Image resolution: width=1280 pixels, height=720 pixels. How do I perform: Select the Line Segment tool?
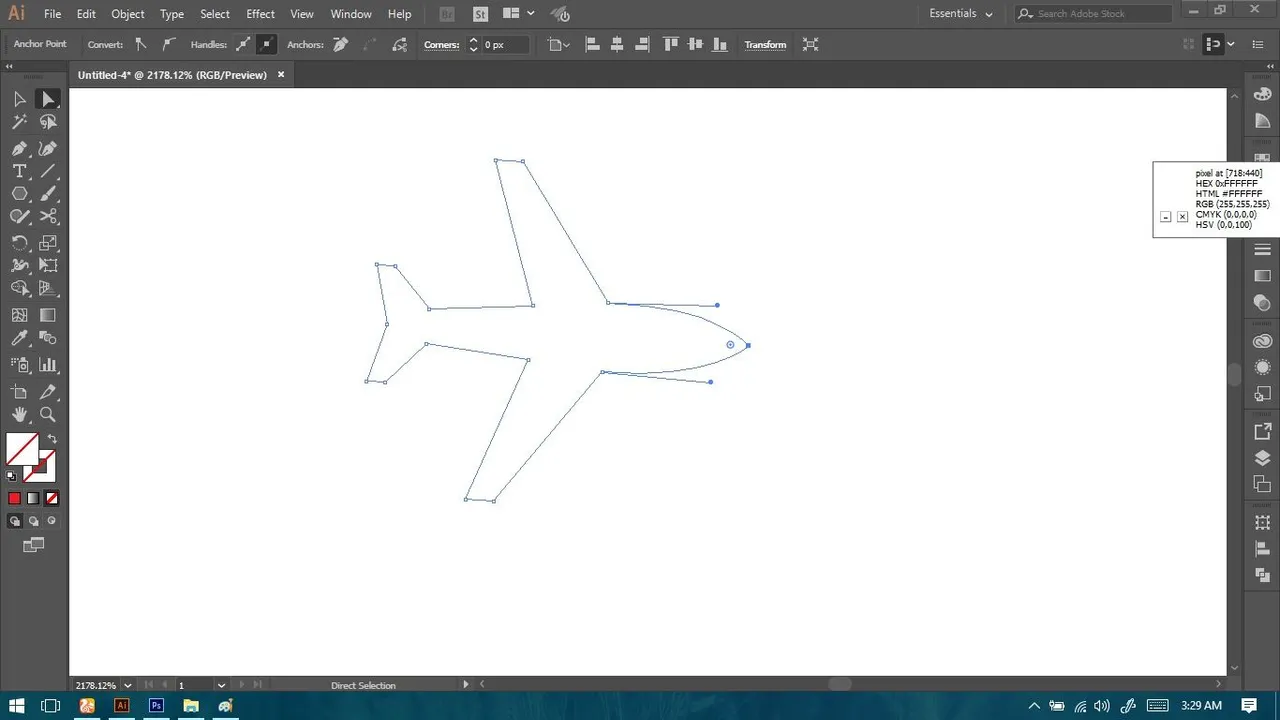tap(47, 172)
